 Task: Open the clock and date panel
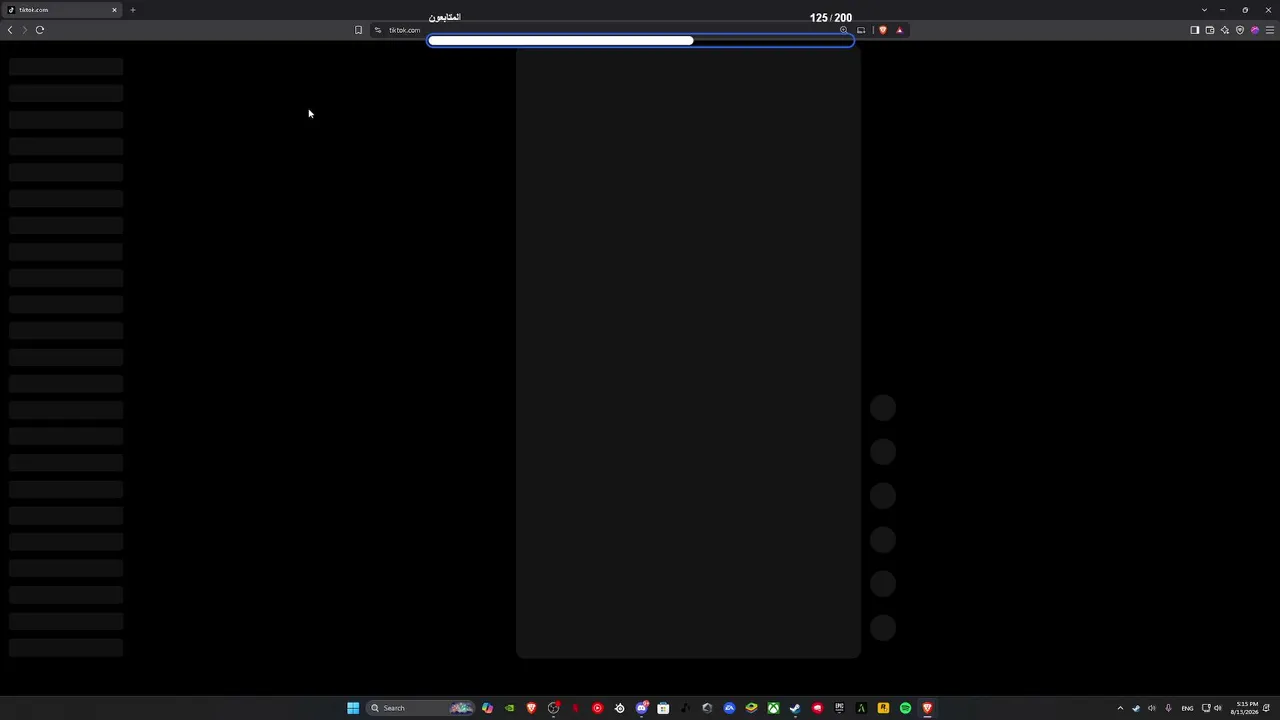pyautogui.click(x=1246, y=708)
